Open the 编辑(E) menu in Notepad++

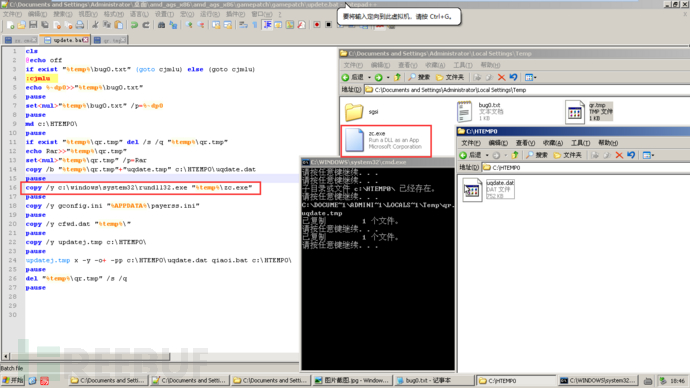pyautogui.click(x=37, y=14)
